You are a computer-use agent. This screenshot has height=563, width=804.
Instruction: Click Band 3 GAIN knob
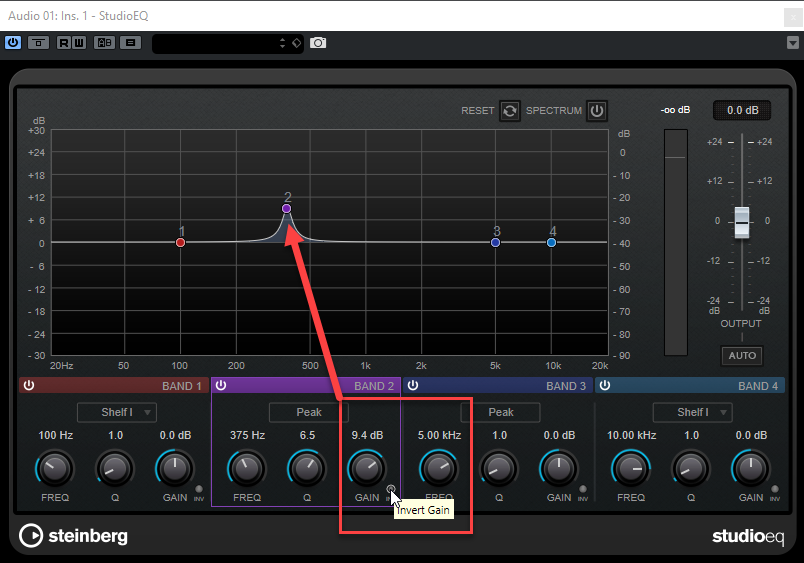[559, 468]
